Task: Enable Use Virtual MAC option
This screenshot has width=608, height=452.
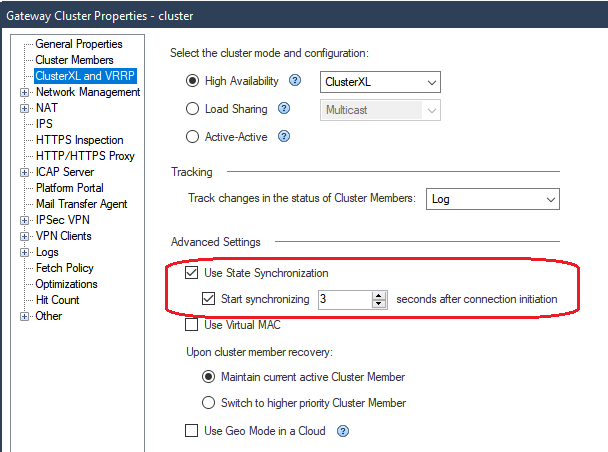Action: [x=192, y=325]
